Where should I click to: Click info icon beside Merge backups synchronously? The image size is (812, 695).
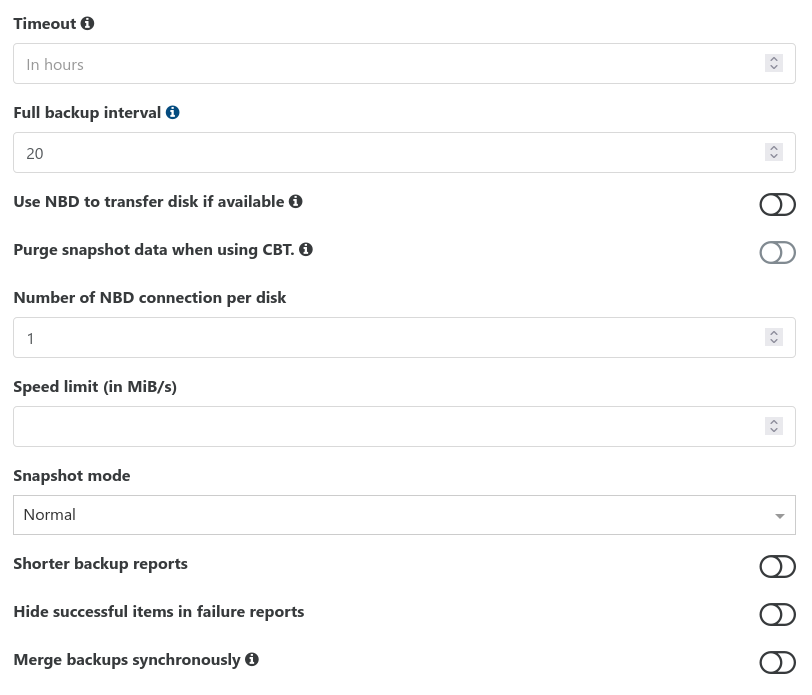pyautogui.click(x=252, y=659)
